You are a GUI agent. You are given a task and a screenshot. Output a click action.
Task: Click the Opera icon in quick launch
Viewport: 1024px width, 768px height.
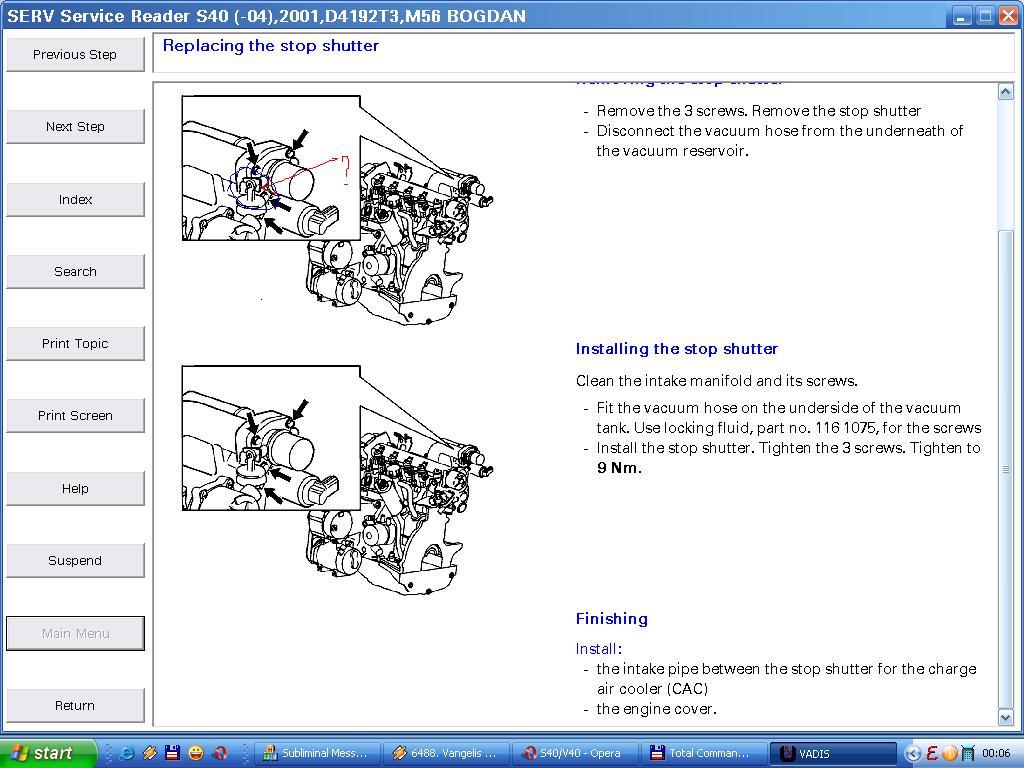tap(219, 753)
